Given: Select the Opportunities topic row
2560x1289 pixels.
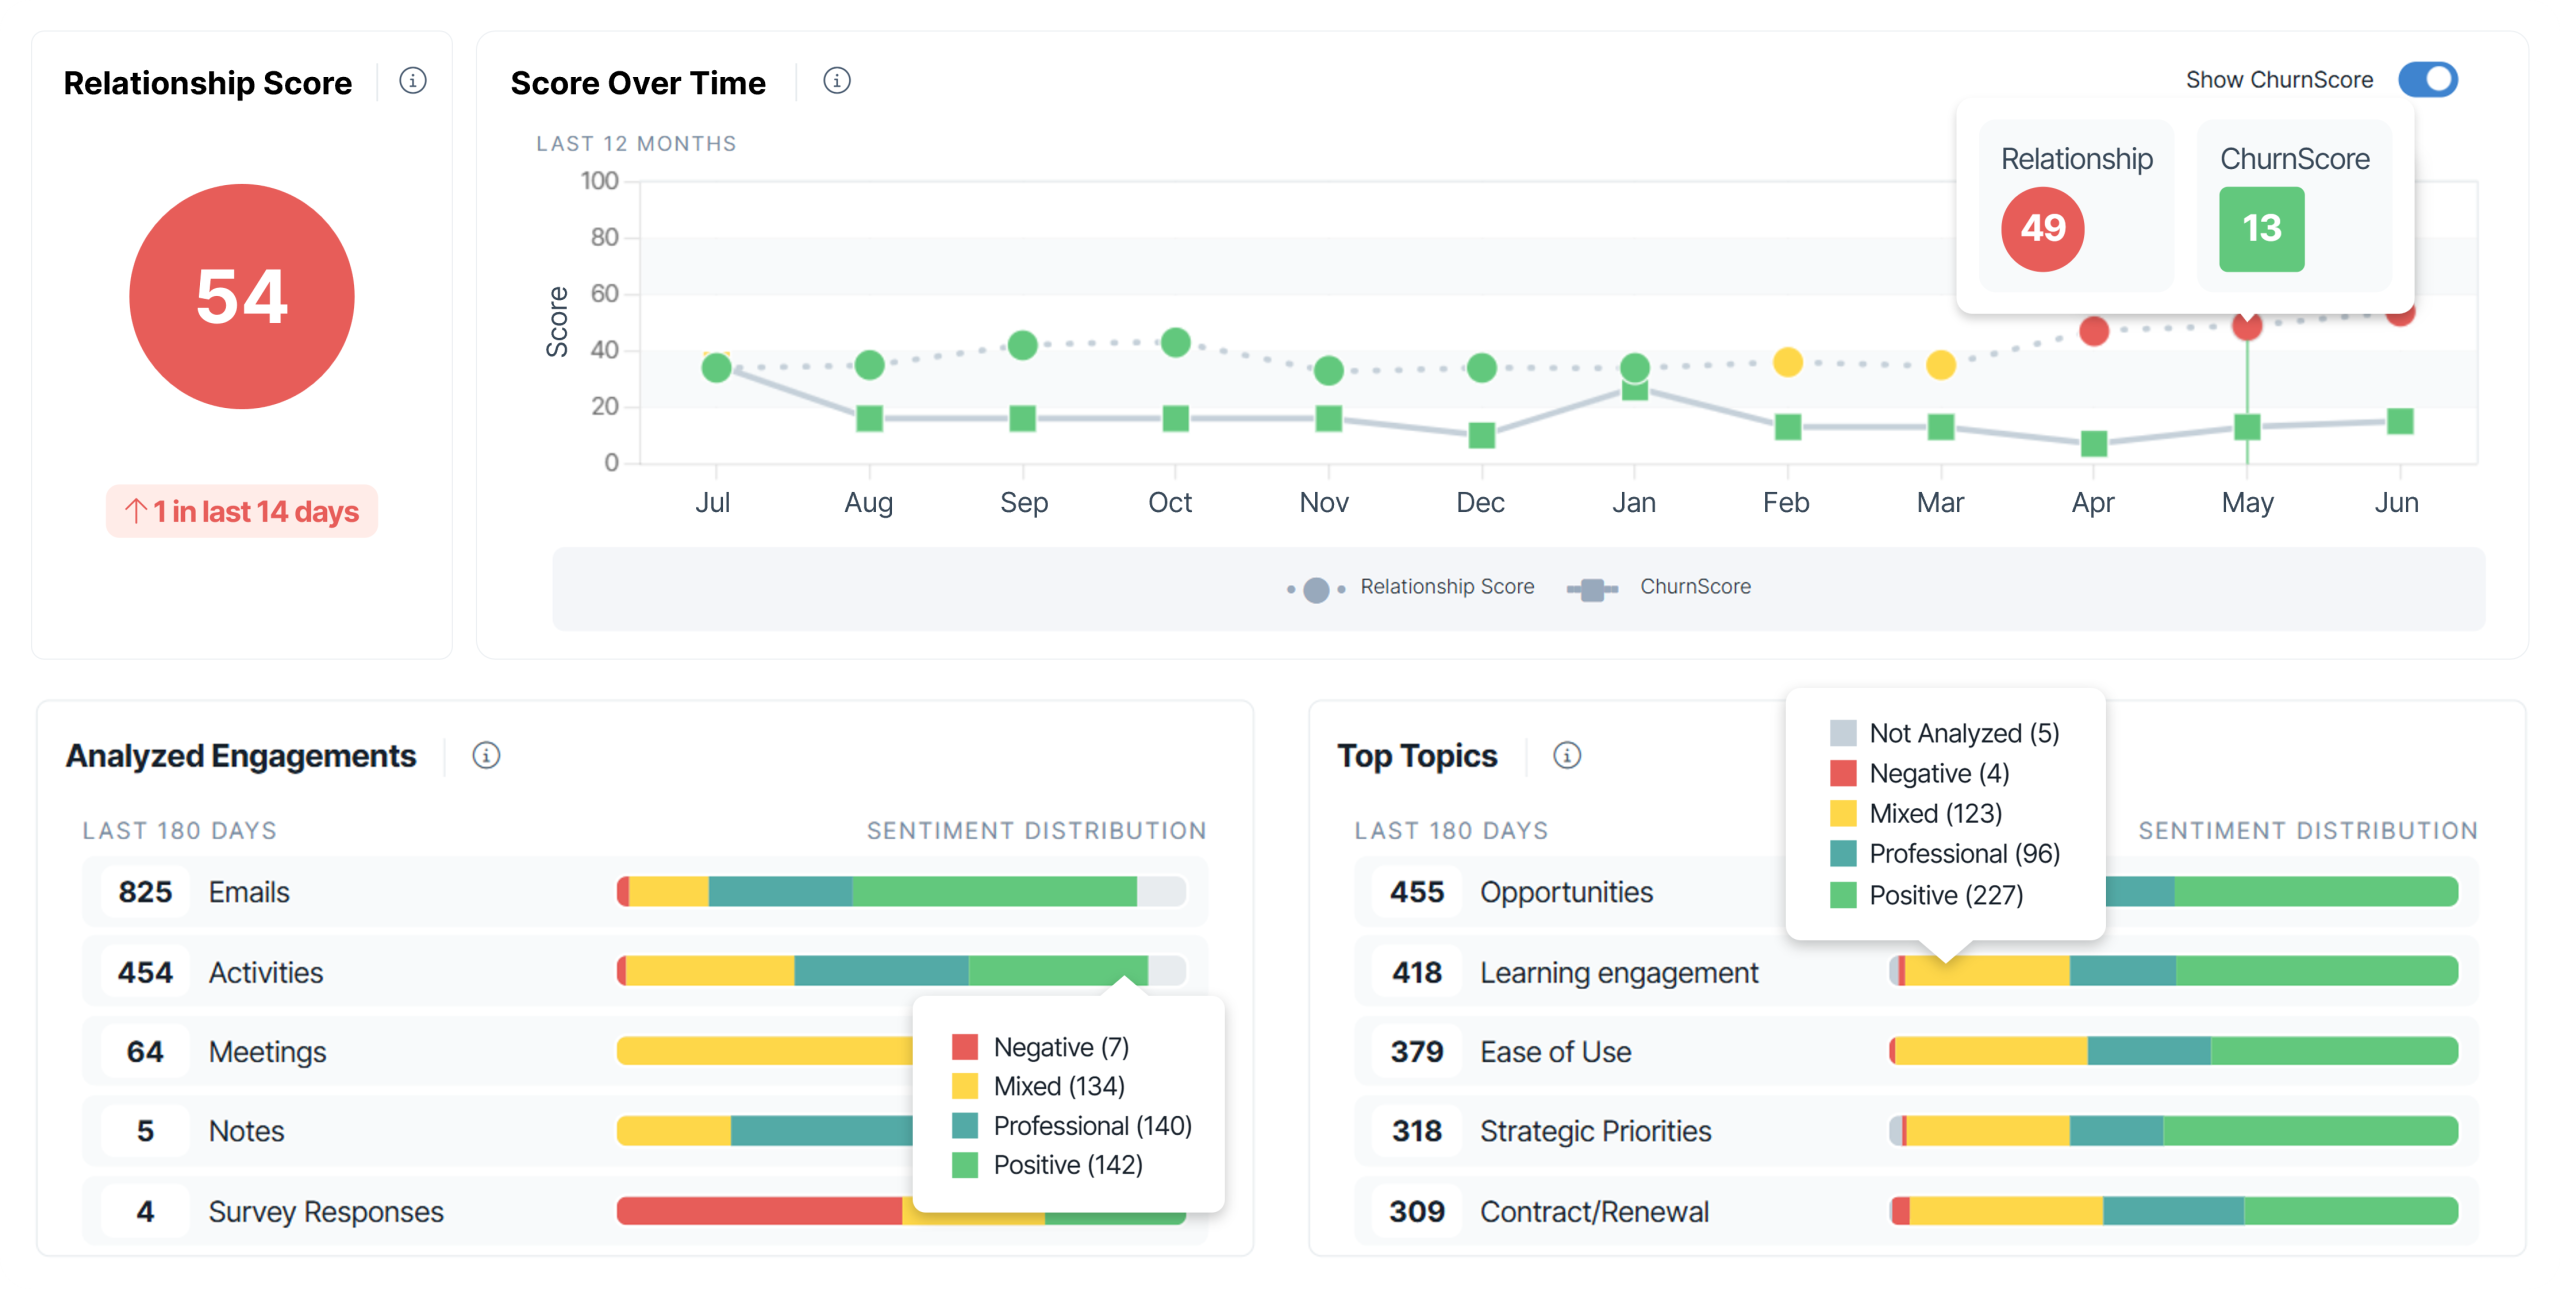Looking at the screenshot, I should 1567,892.
